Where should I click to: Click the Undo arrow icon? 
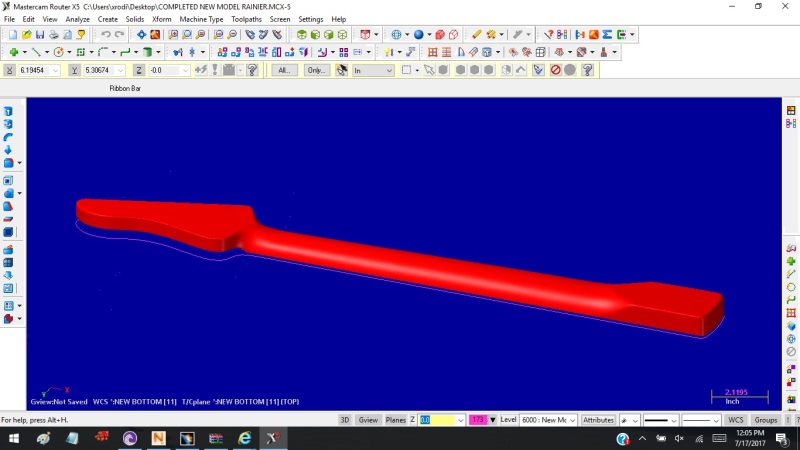pos(106,35)
